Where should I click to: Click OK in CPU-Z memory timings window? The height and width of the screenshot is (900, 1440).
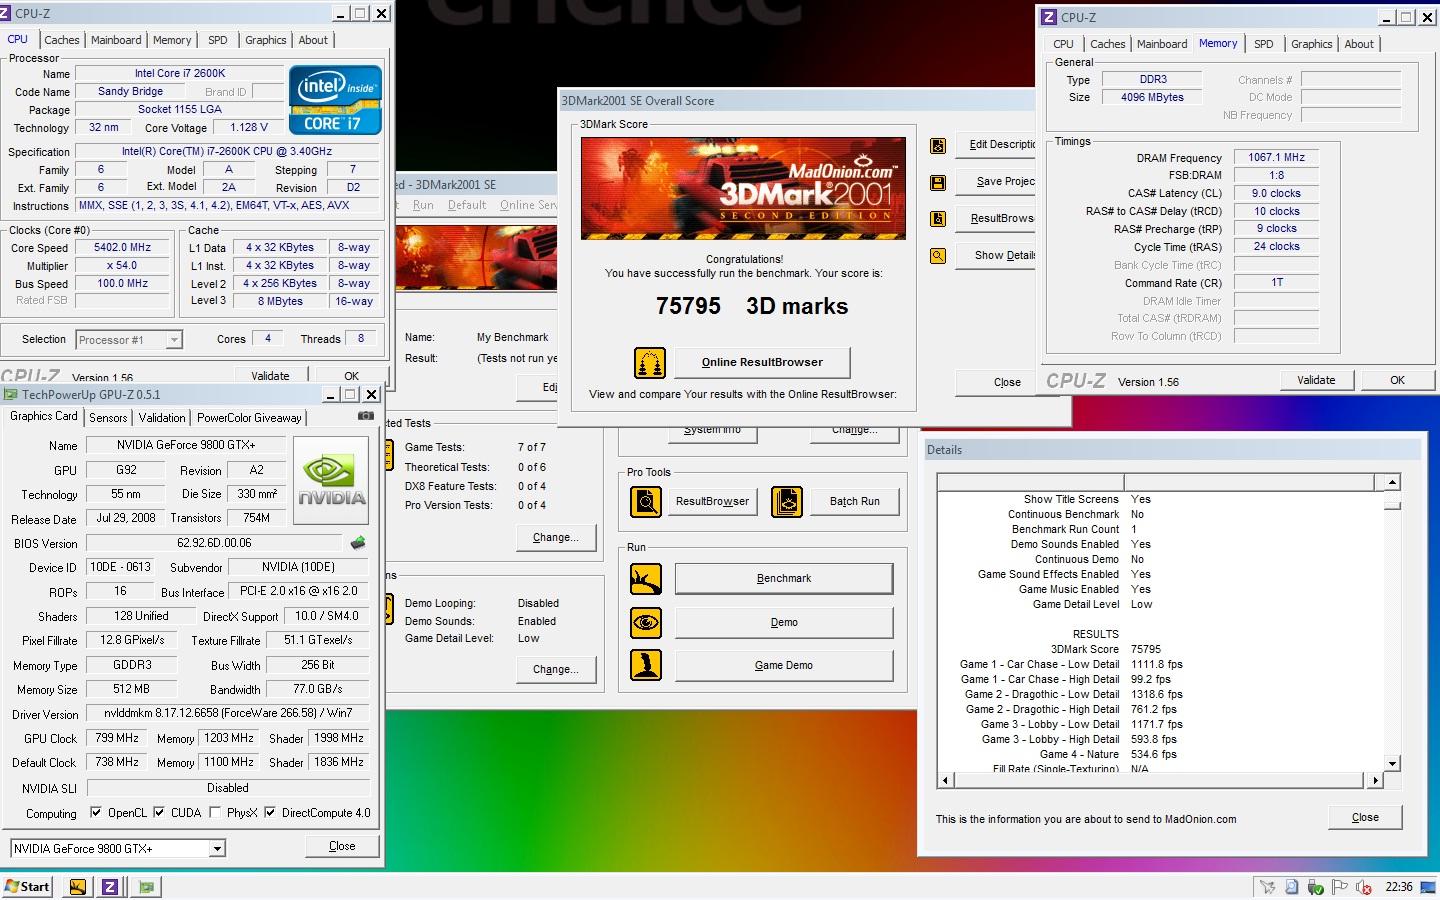[x=1397, y=380]
